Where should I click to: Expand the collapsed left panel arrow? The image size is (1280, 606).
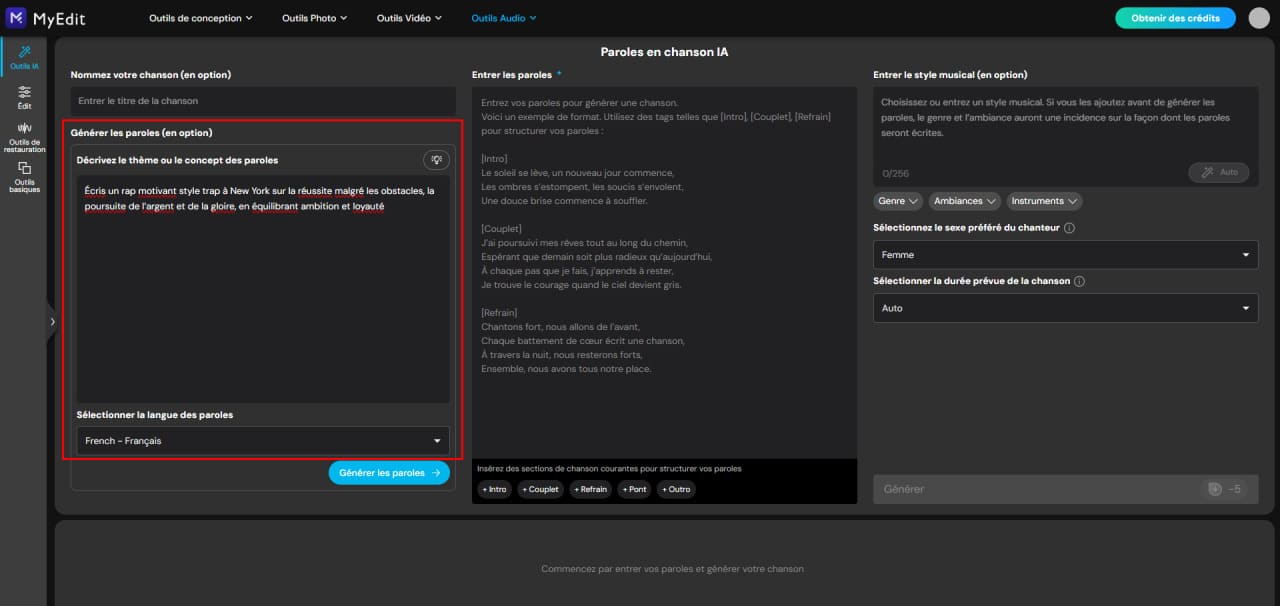[52, 322]
